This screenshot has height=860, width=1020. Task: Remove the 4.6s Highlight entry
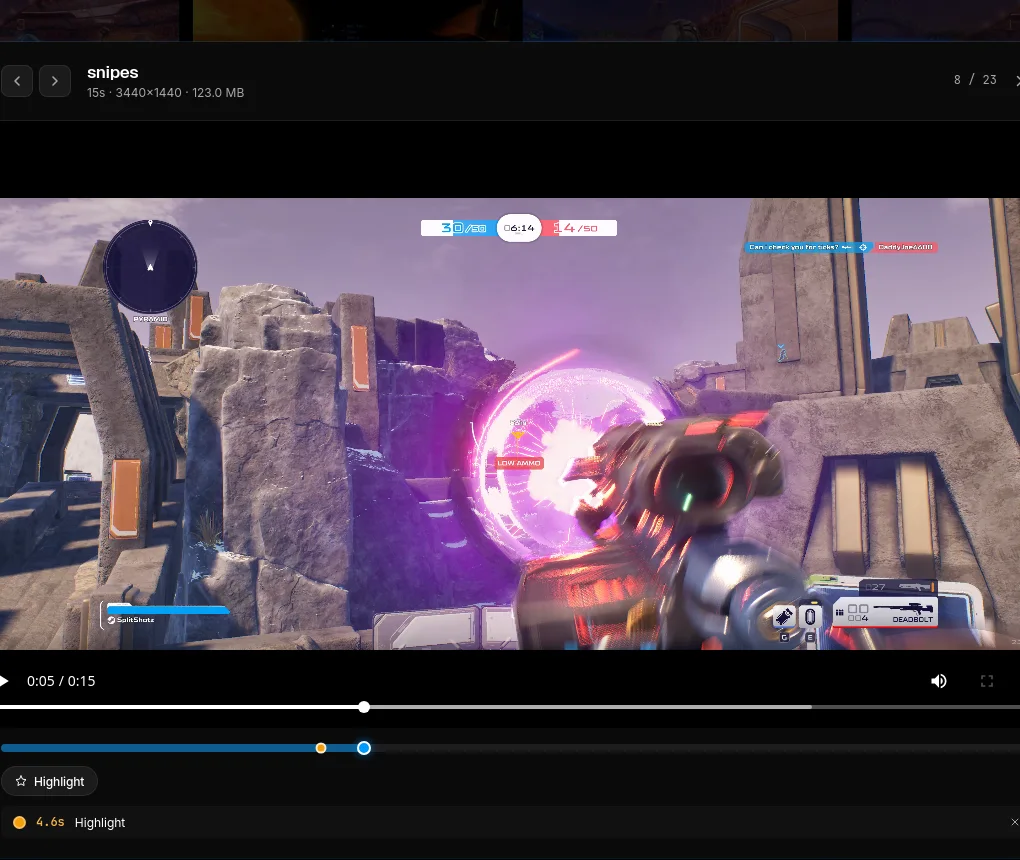tap(1014, 822)
